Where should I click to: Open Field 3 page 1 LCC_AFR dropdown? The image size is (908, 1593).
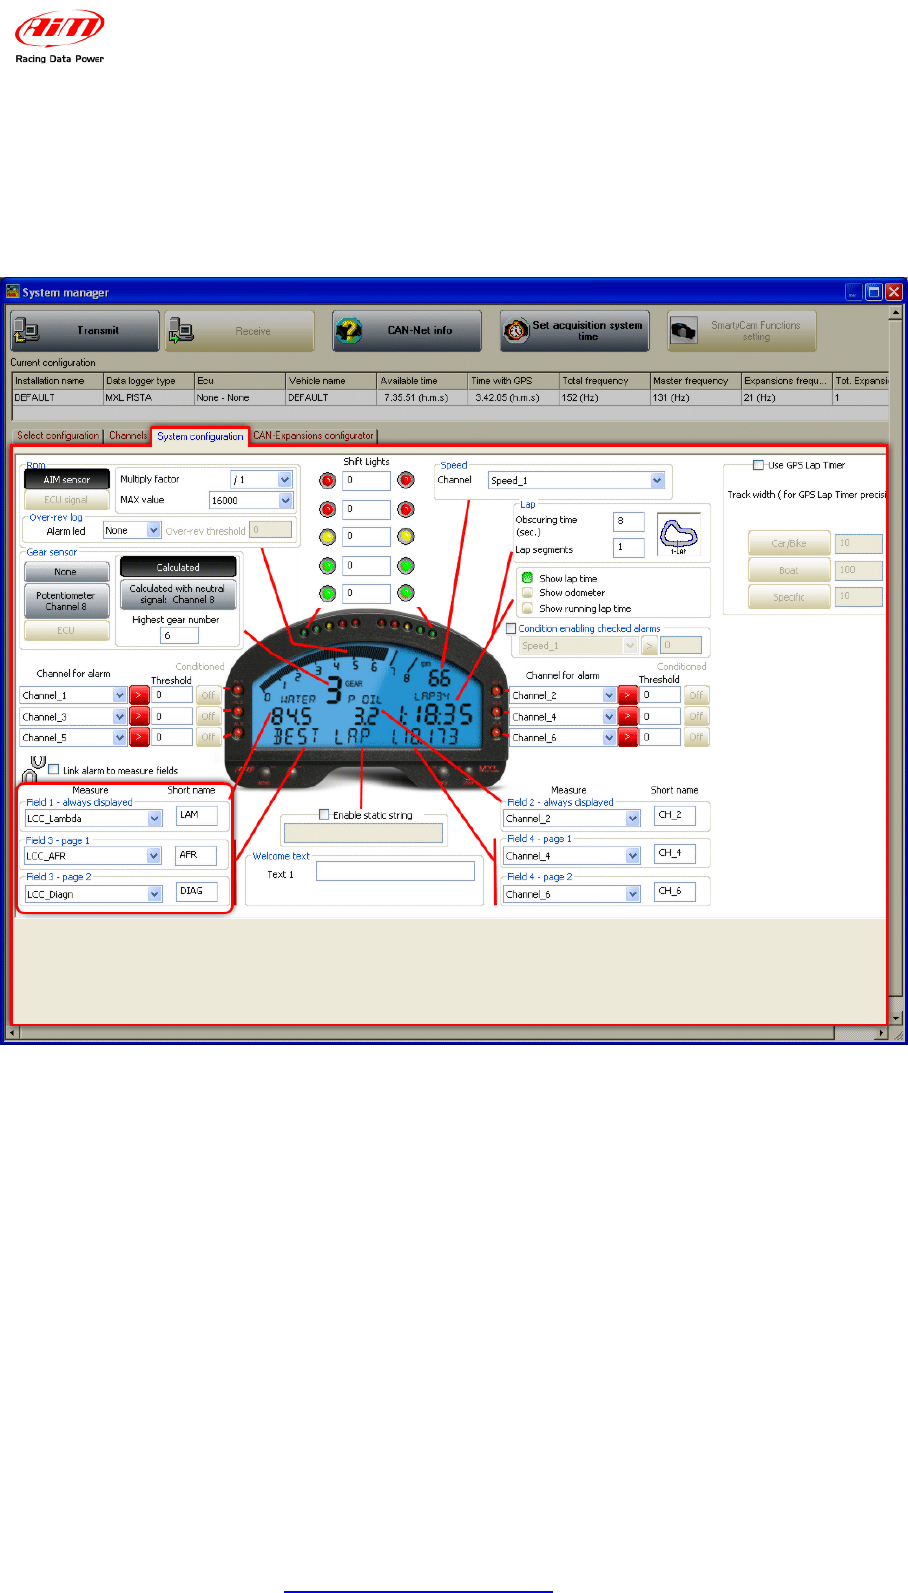[155, 856]
